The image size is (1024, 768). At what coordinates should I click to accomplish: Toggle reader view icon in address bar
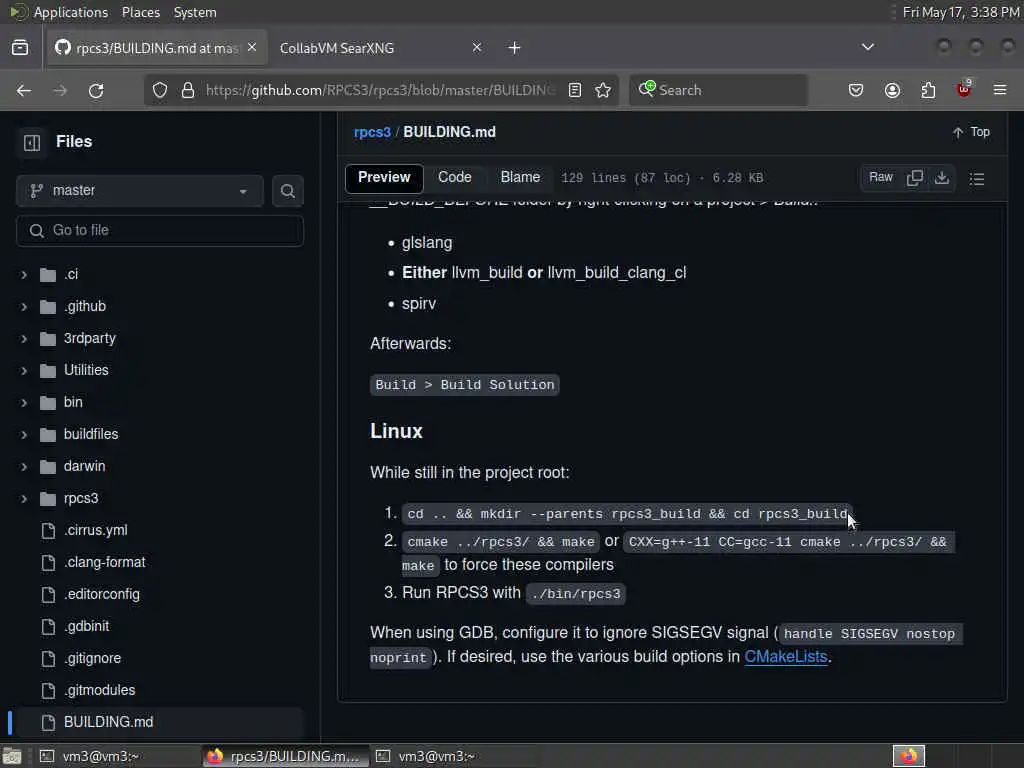(x=575, y=90)
